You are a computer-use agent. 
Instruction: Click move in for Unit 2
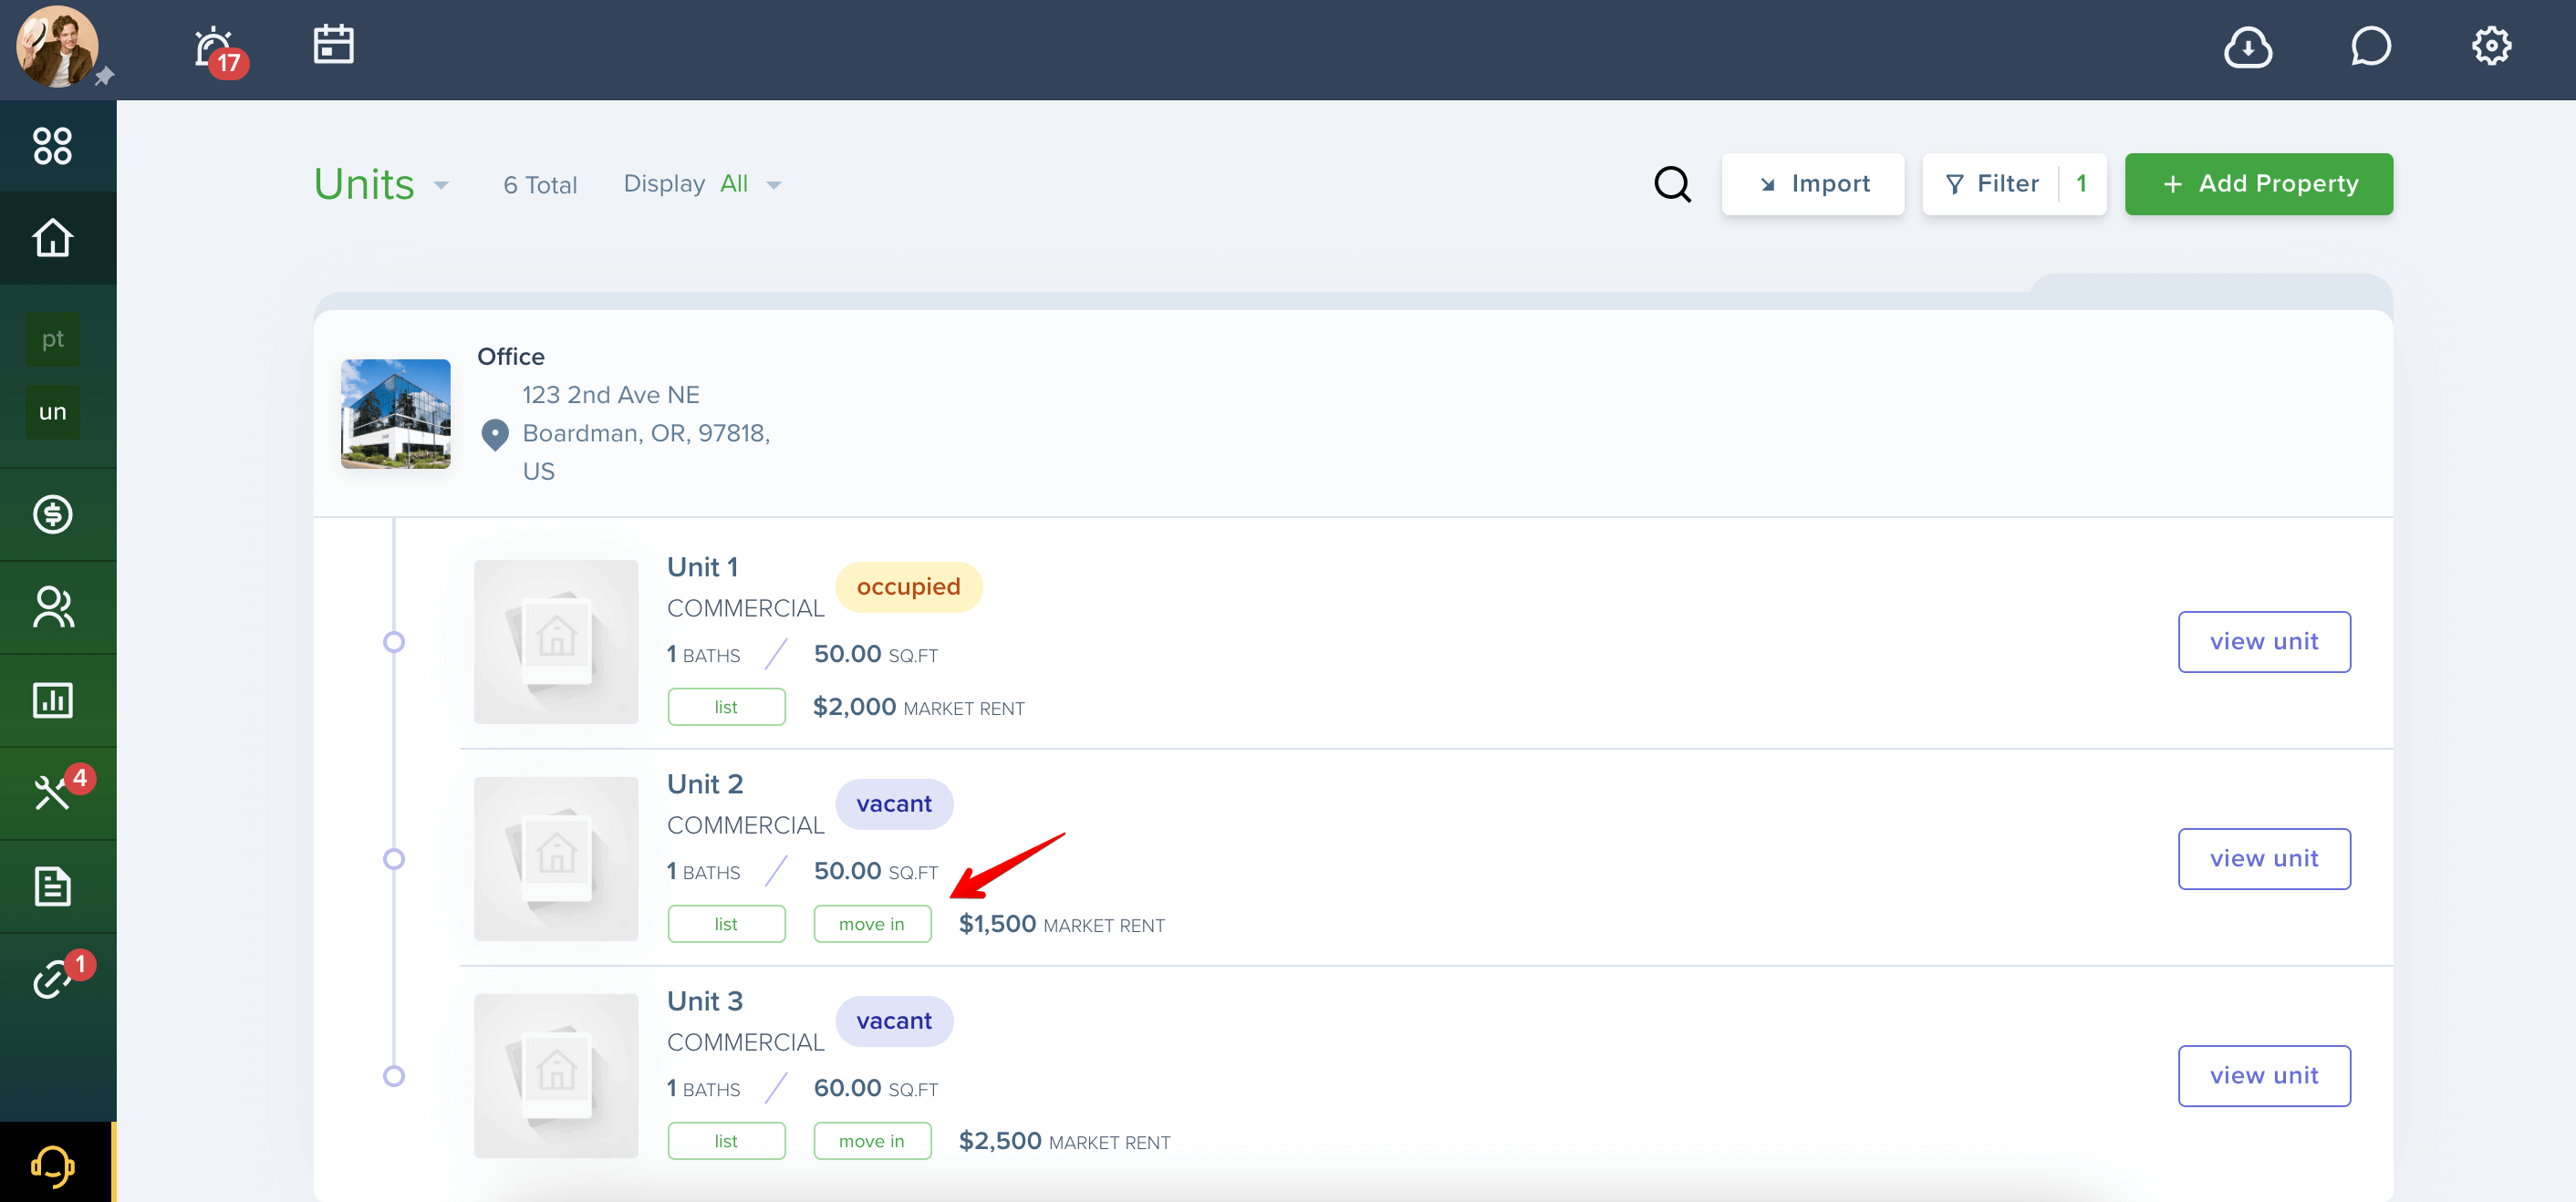[872, 924]
